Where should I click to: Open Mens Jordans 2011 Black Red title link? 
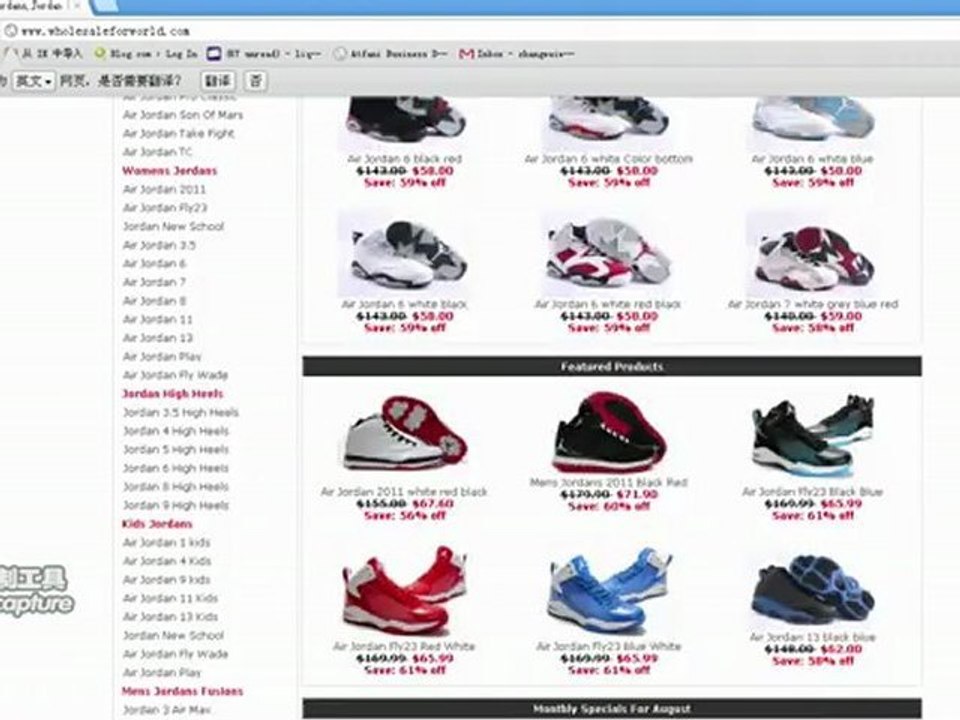pyautogui.click(x=609, y=482)
